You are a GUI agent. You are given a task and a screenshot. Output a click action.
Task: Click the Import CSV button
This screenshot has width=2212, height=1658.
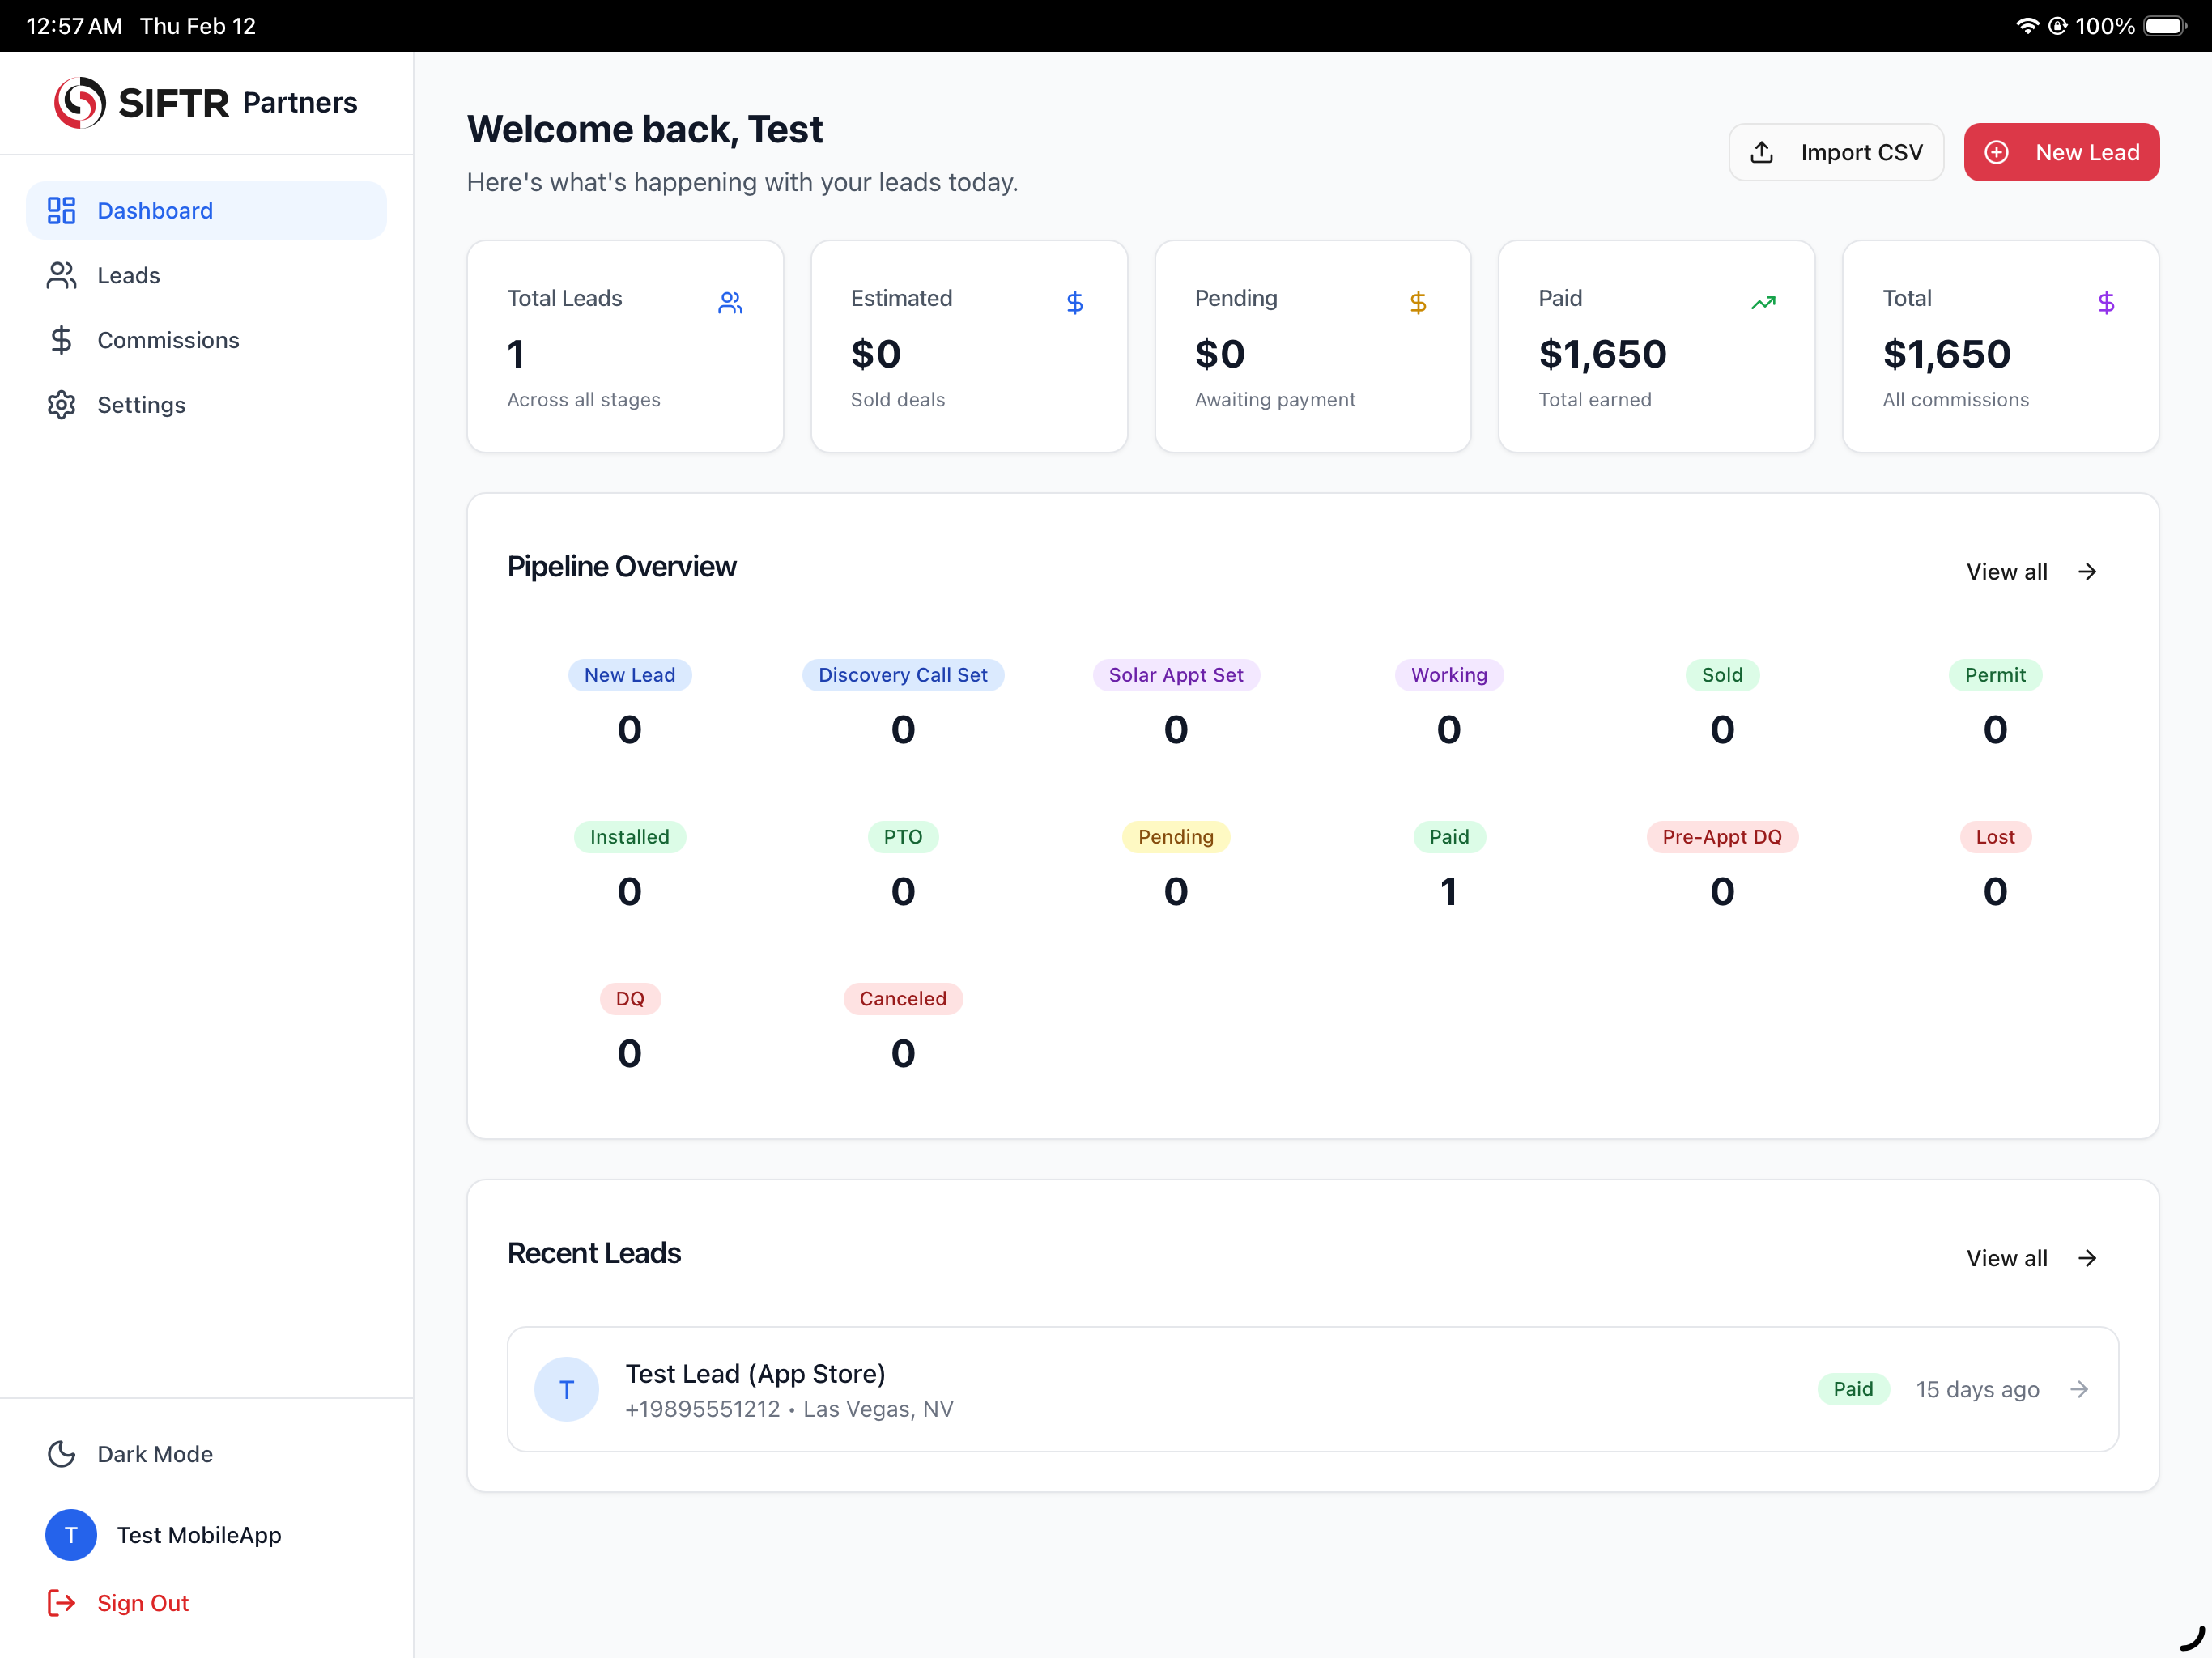click(x=1836, y=152)
